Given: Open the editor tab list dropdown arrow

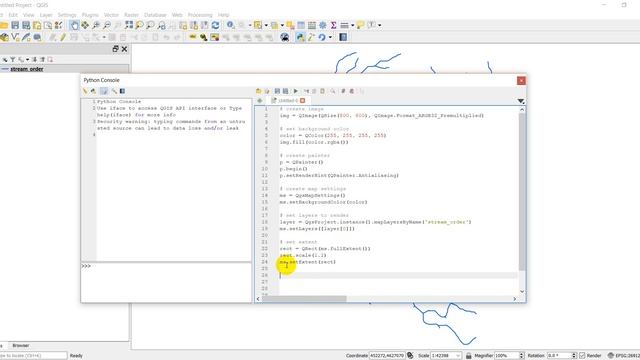Looking at the screenshot, I should tap(521, 101).
